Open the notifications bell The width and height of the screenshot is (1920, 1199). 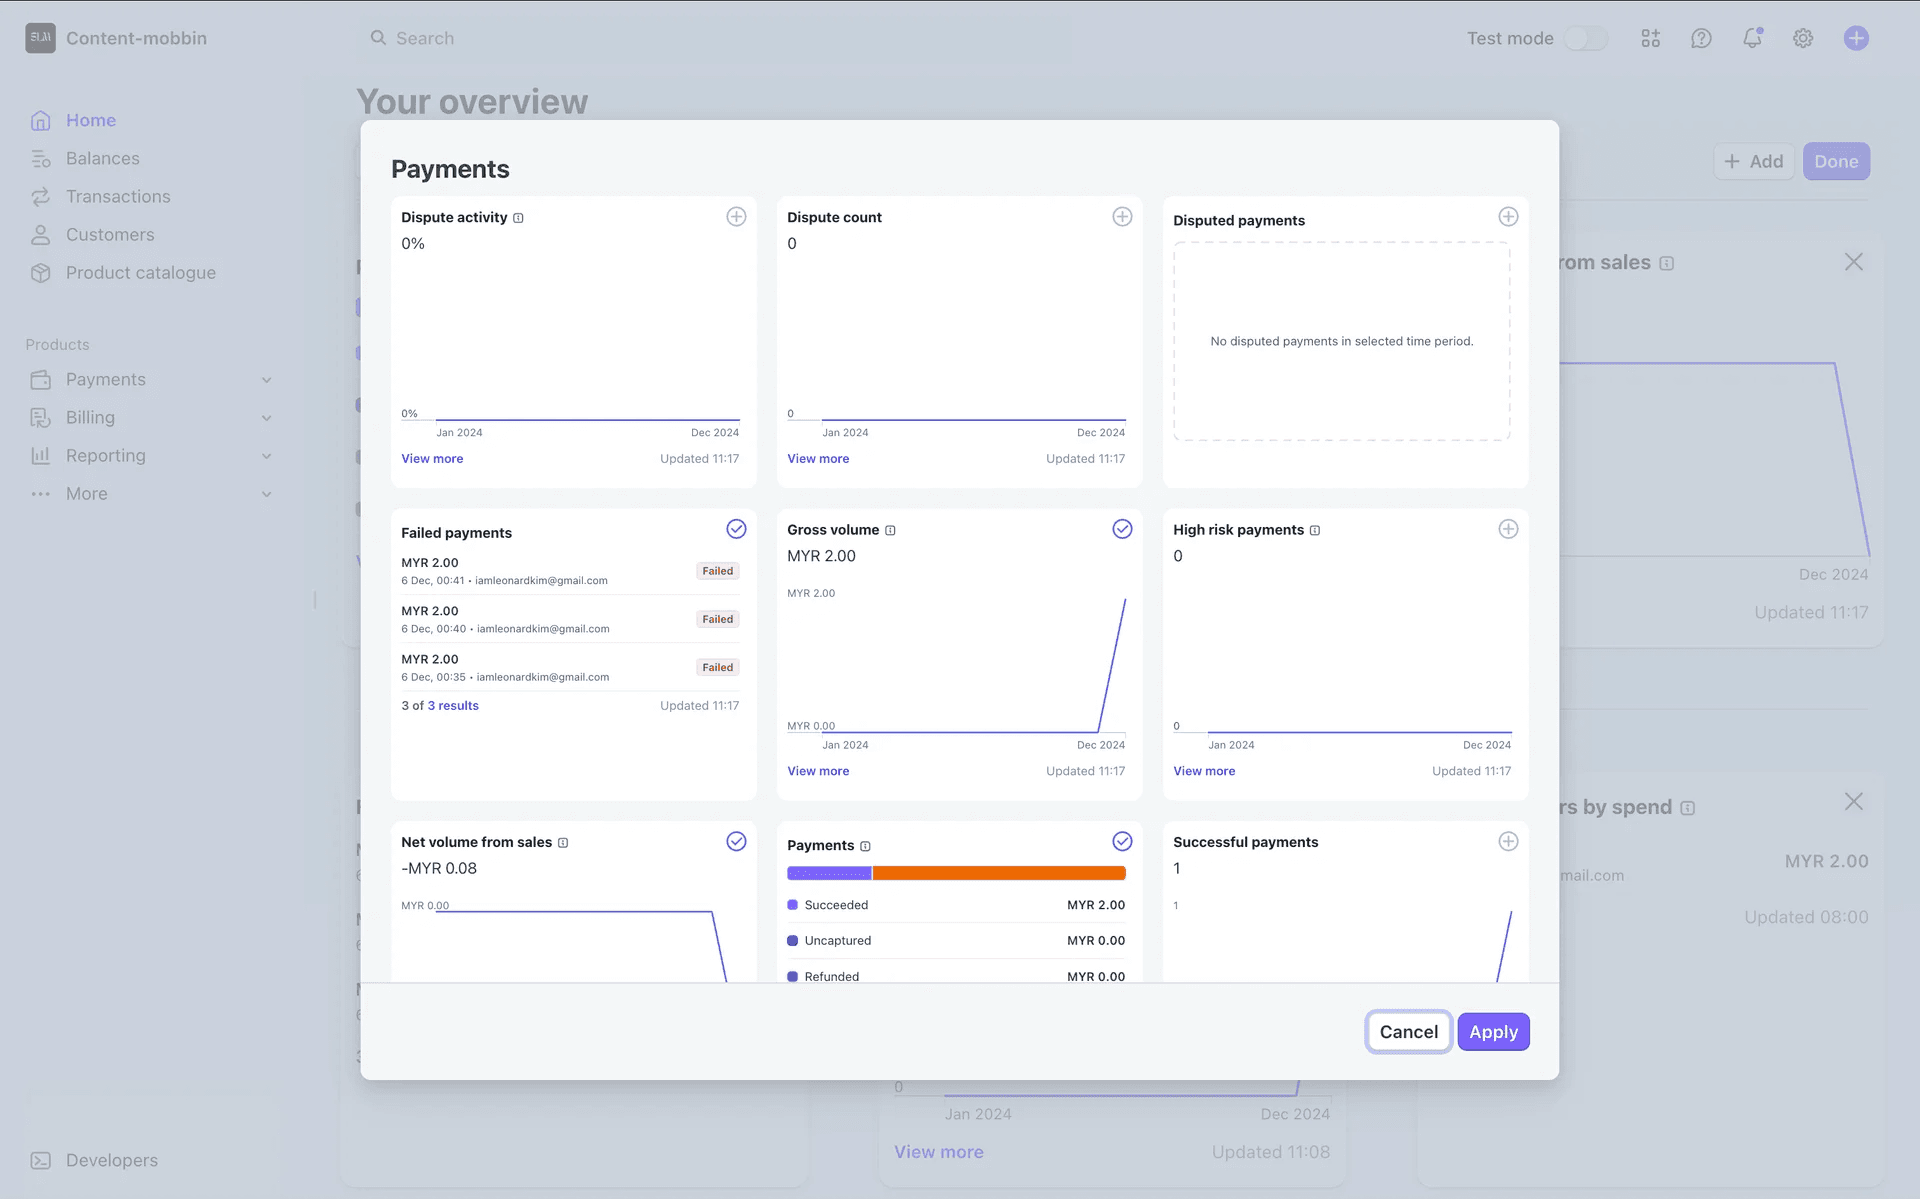pos(1753,37)
